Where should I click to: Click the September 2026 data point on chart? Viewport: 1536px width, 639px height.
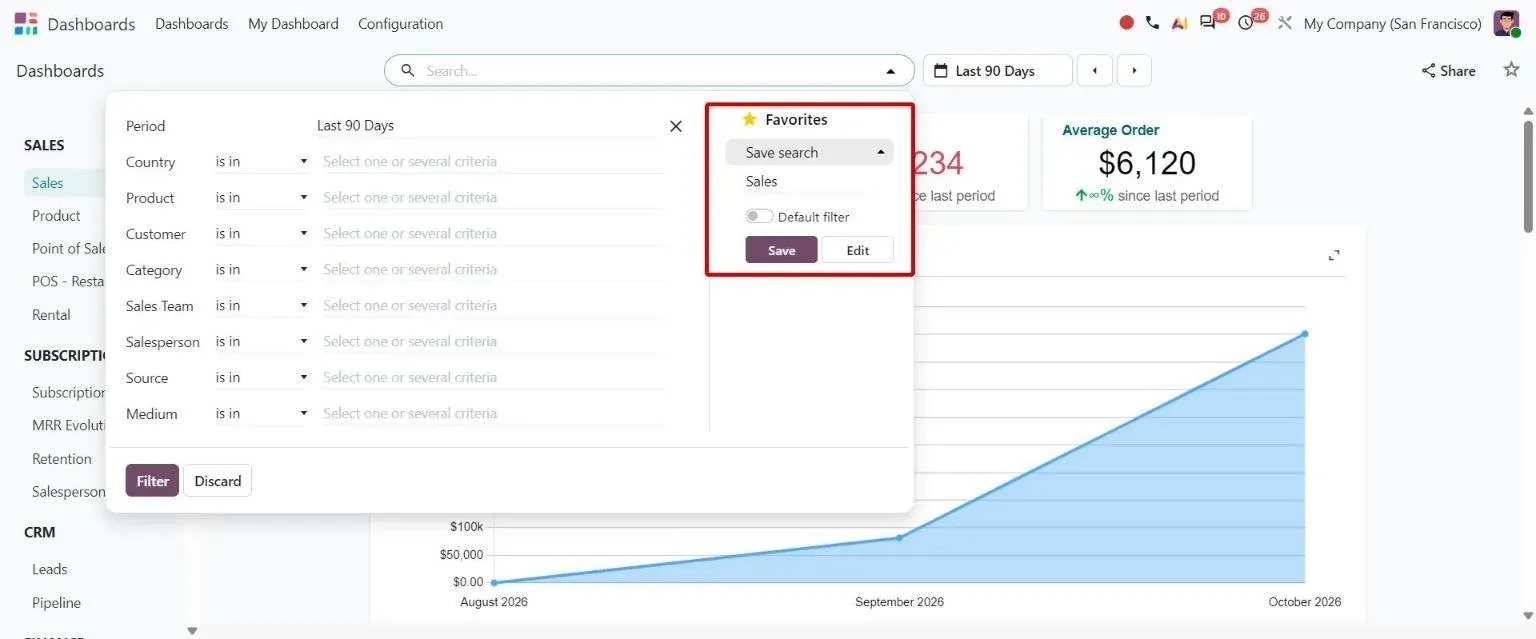899,538
